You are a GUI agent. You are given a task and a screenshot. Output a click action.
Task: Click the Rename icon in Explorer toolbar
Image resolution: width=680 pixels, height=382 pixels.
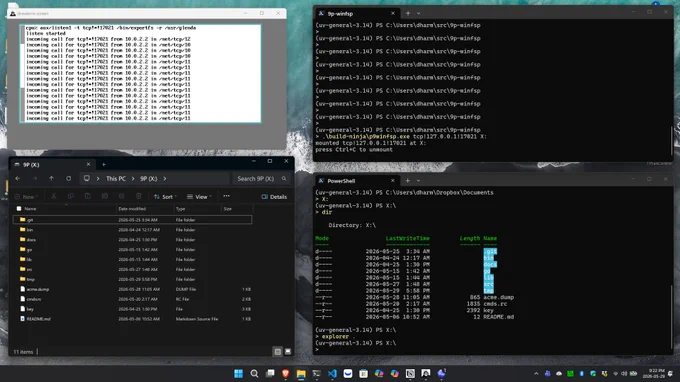(x=105, y=196)
